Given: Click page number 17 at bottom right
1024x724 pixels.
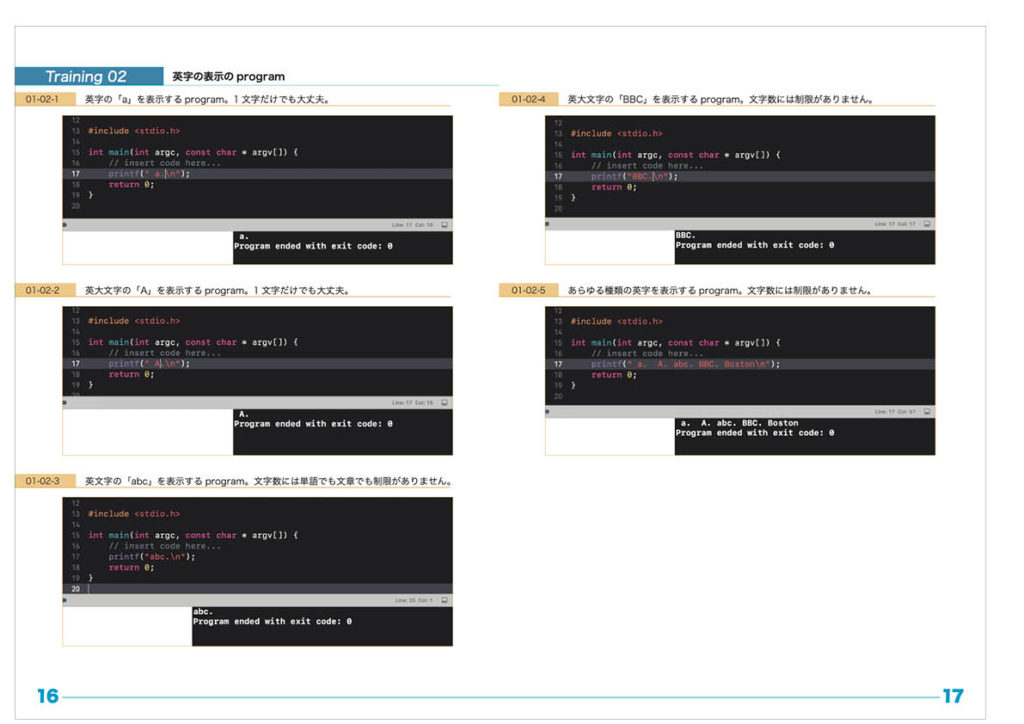Looking at the screenshot, I should [952, 696].
